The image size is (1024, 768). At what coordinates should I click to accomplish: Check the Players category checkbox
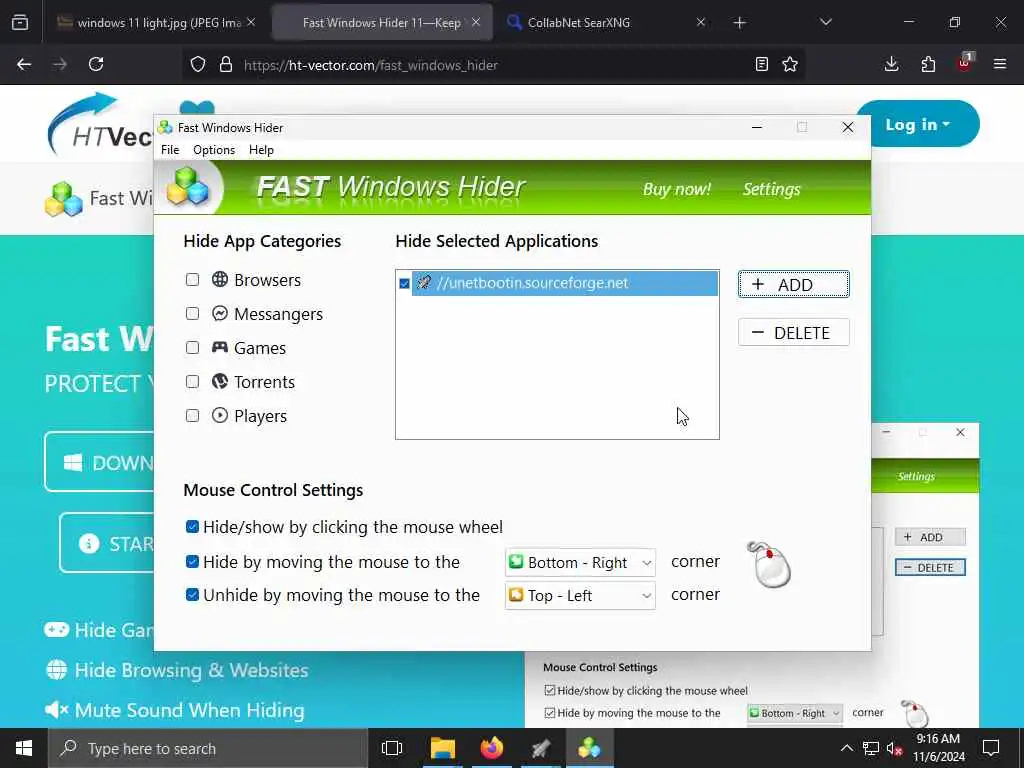click(x=192, y=415)
